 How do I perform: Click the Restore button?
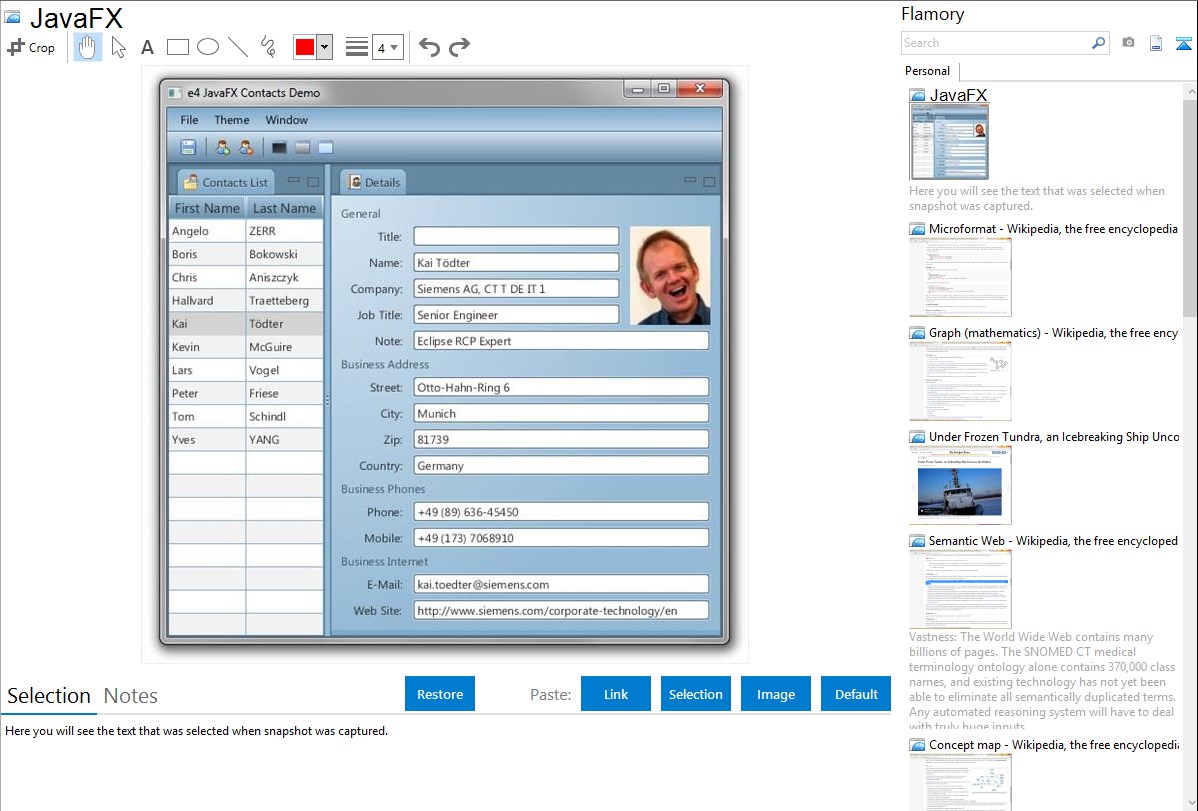(x=440, y=694)
